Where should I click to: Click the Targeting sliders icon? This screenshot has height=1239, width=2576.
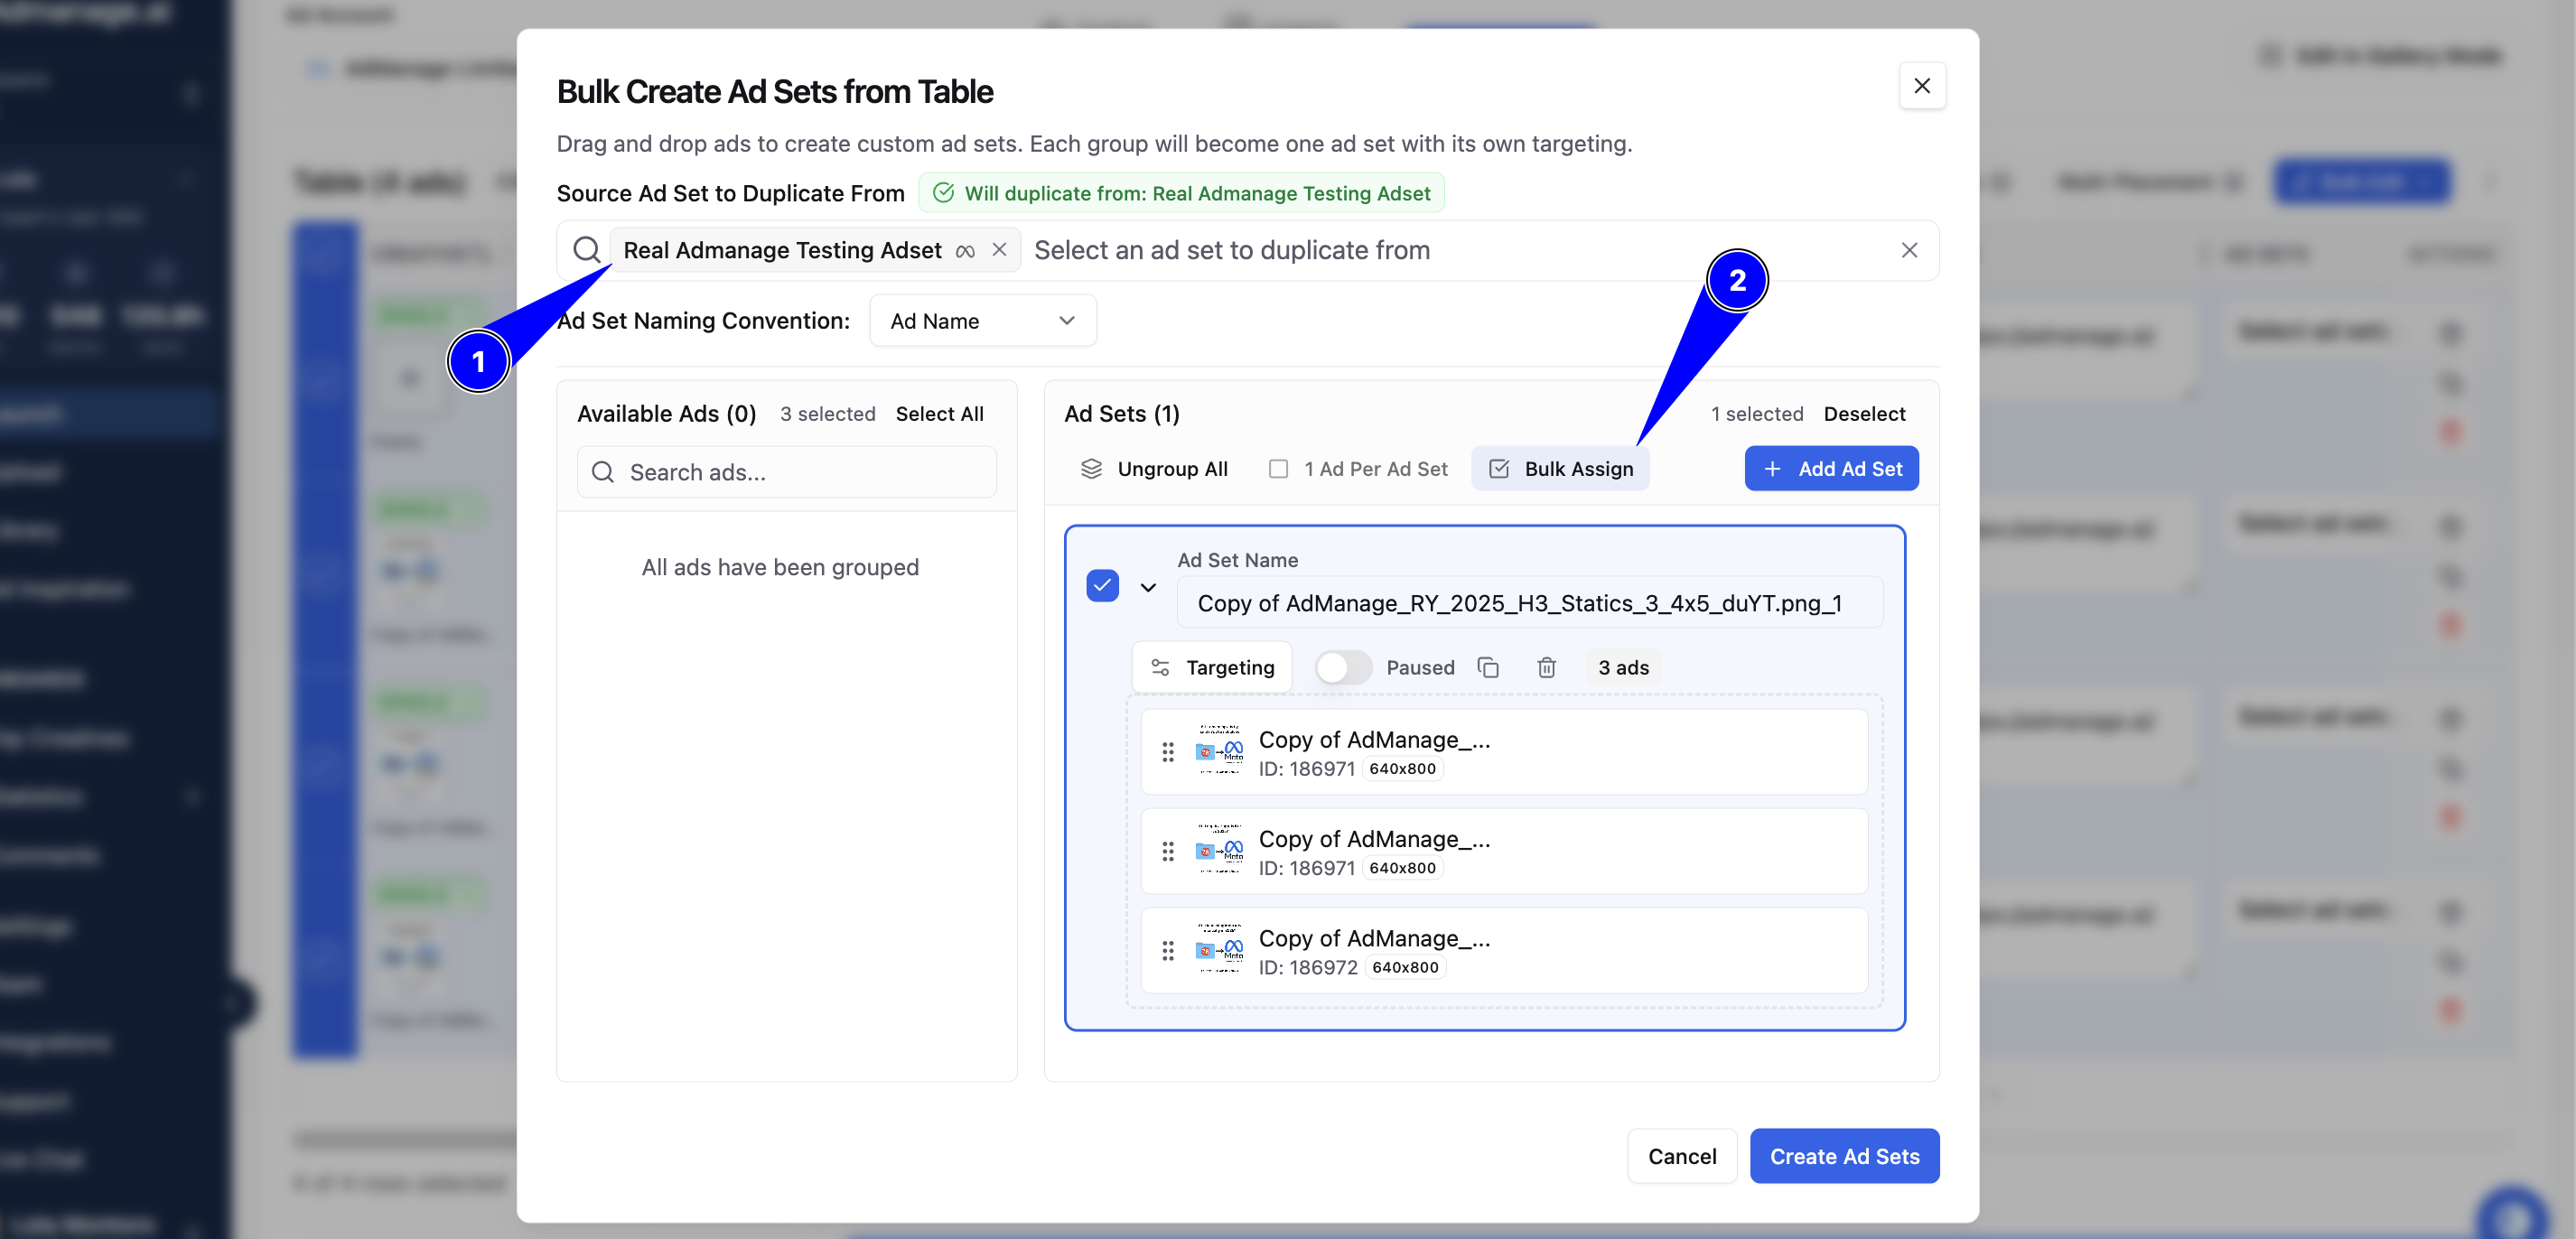click(1160, 667)
